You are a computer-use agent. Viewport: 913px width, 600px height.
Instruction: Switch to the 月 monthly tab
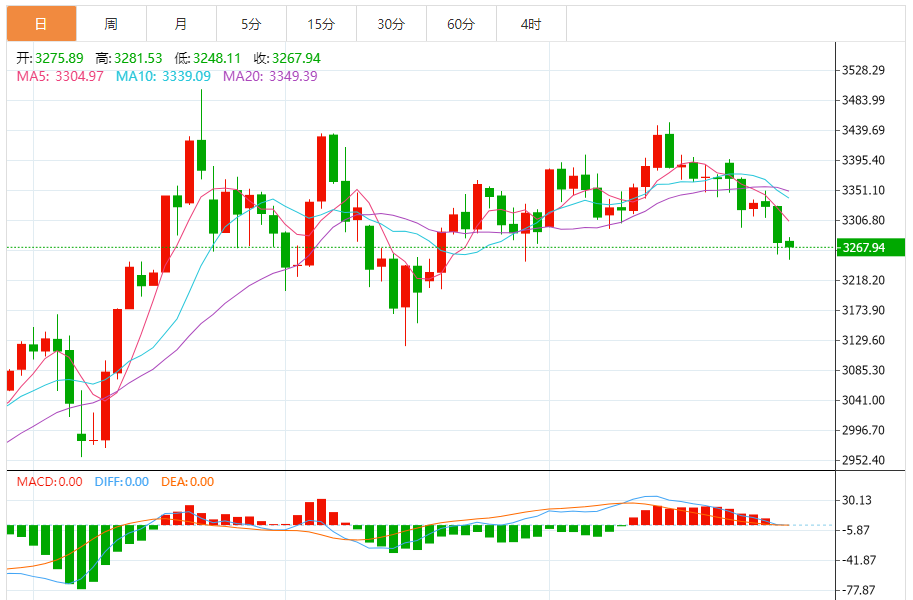[181, 24]
